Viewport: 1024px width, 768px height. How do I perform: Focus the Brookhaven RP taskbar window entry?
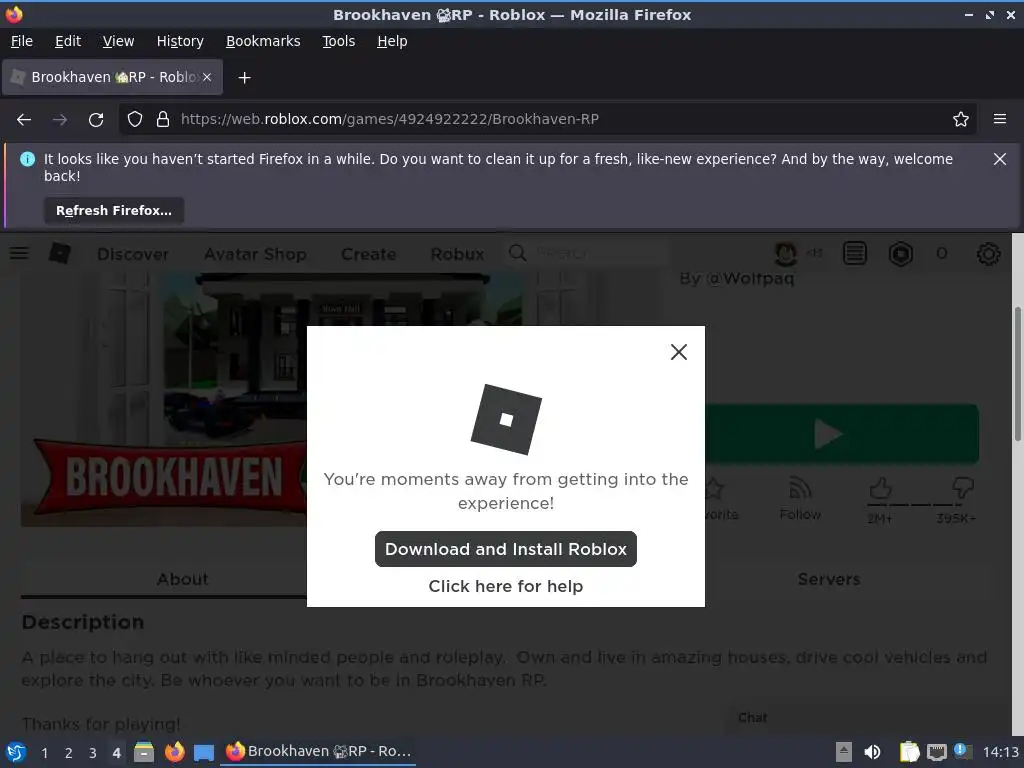tap(318, 752)
